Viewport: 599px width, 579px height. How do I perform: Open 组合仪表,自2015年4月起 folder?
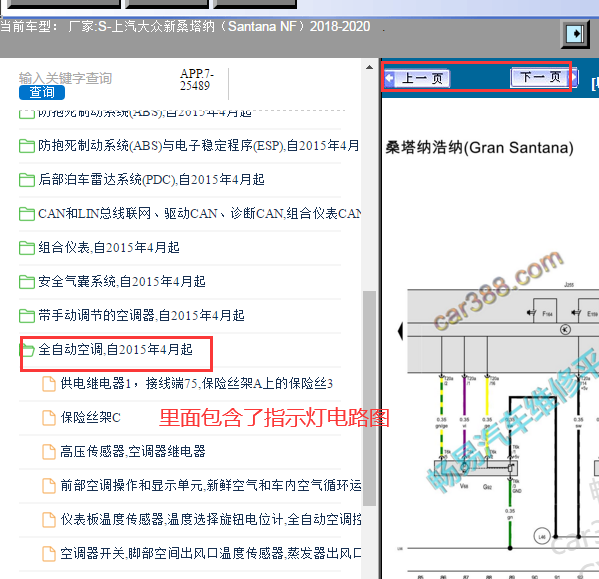point(109,247)
